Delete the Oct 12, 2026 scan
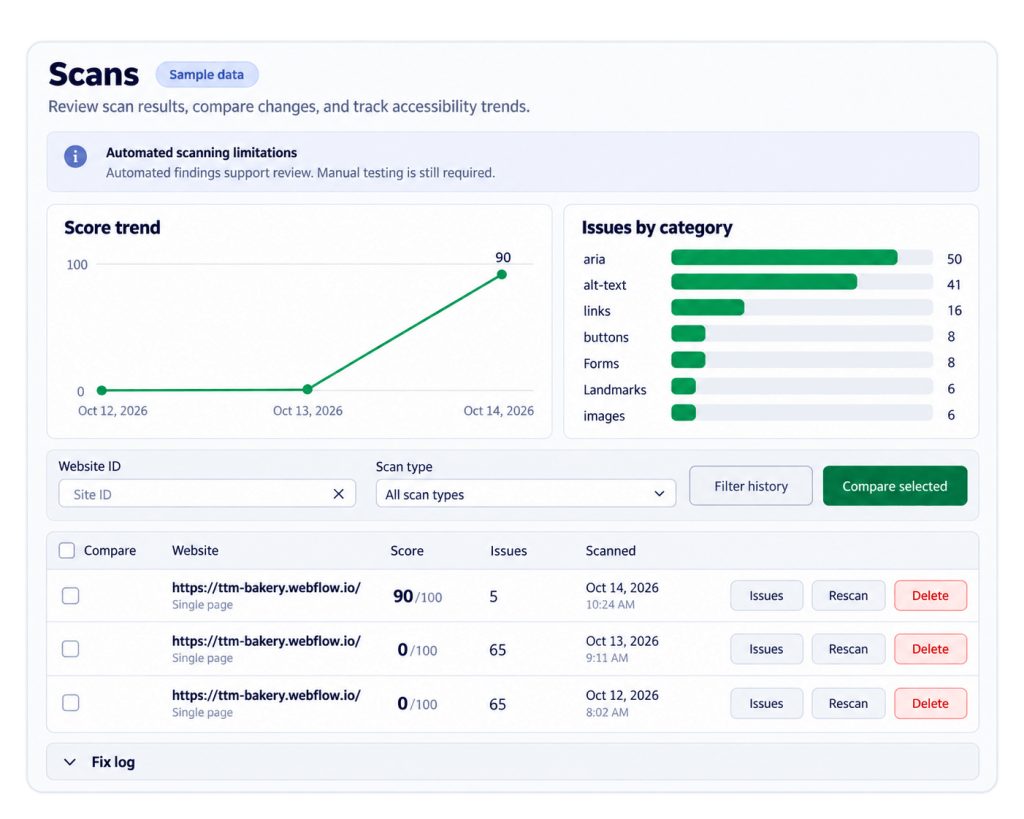This screenshot has height=819, width=1024. [x=930, y=703]
